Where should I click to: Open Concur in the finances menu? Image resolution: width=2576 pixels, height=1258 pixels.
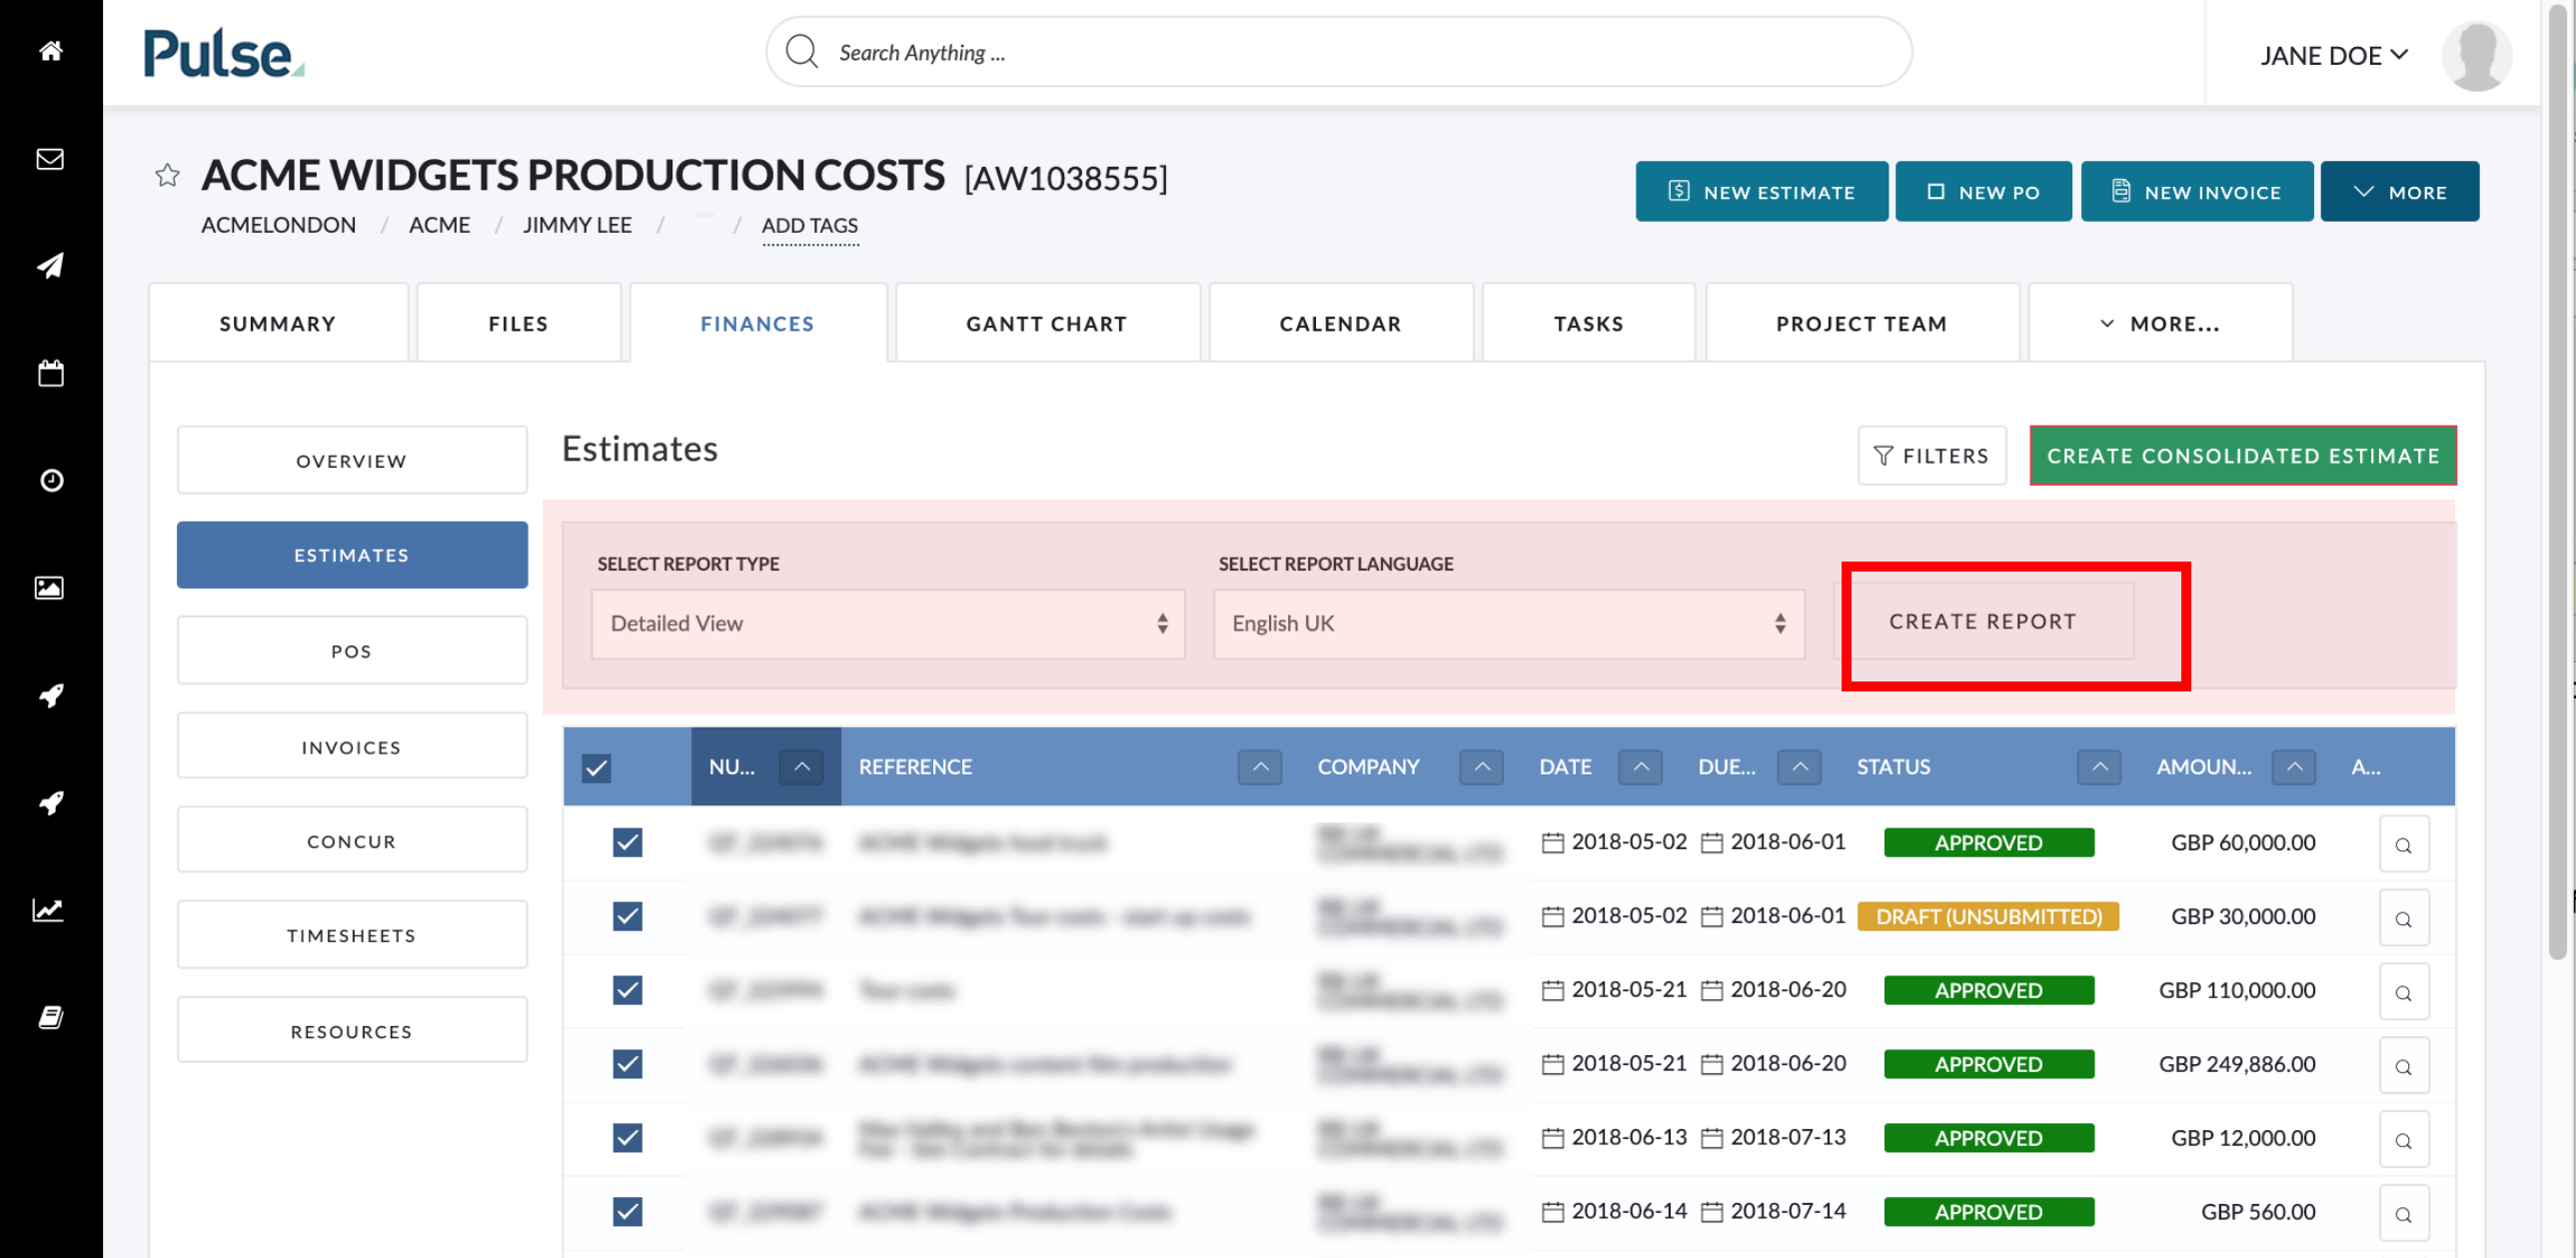(352, 841)
